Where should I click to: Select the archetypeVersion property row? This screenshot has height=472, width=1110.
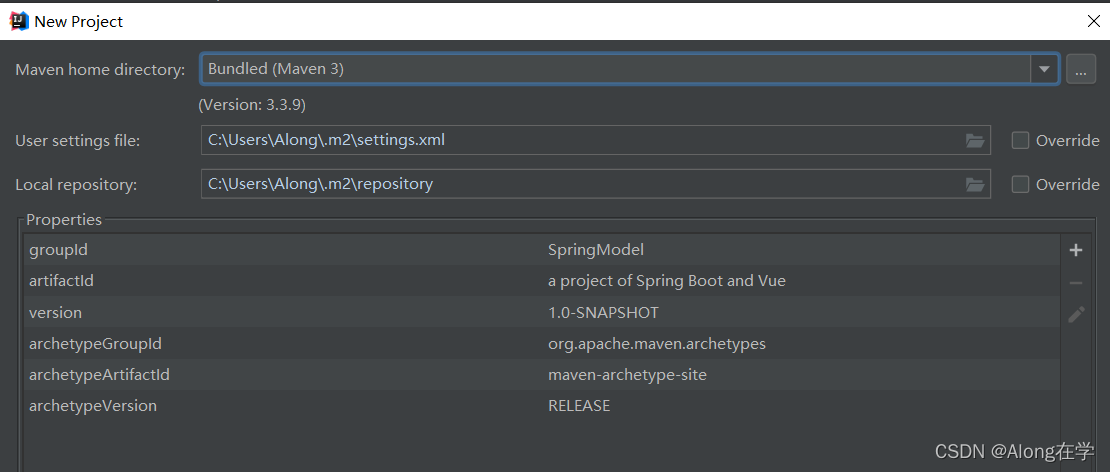[542, 405]
